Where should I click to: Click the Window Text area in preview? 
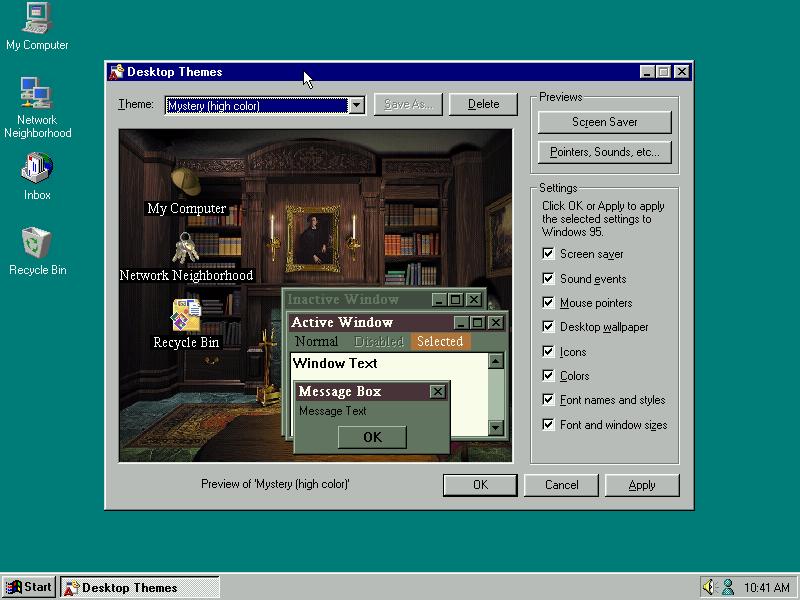pos(335,363)
